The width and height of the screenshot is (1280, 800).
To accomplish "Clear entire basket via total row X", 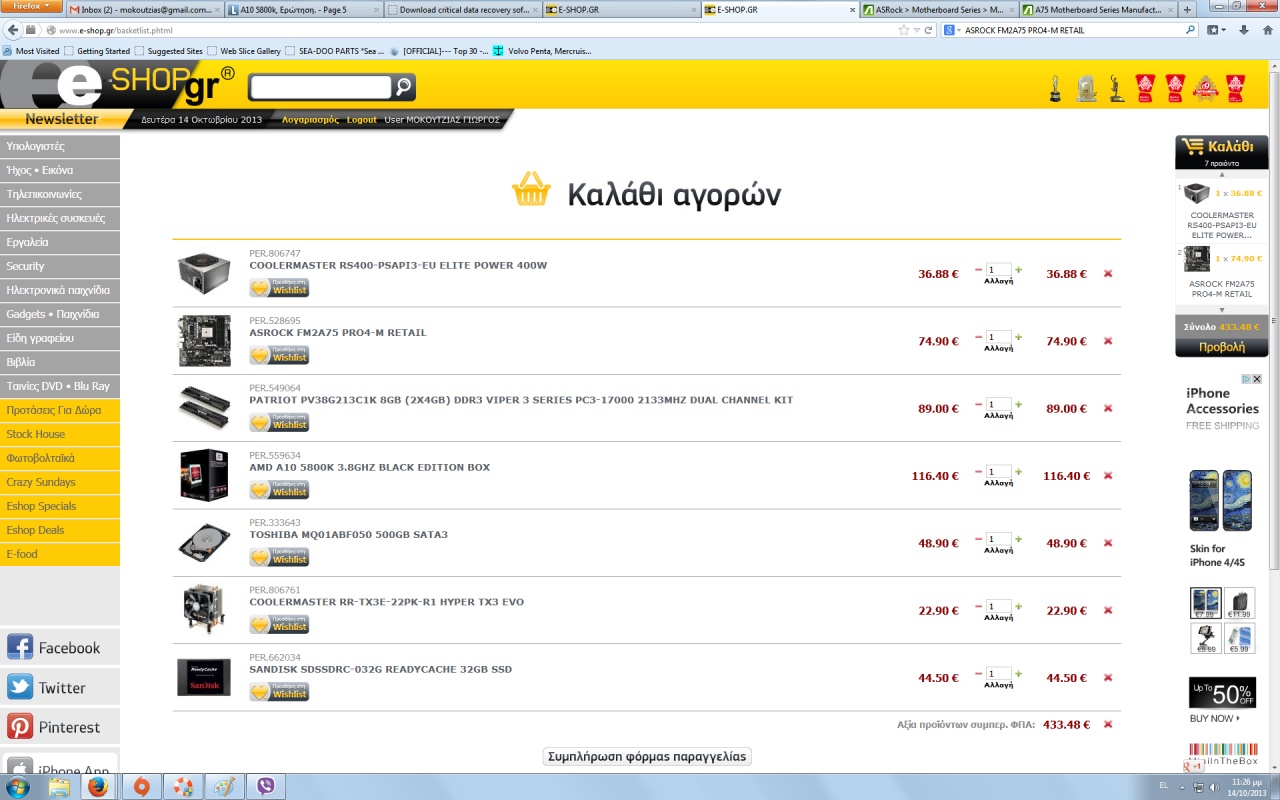I will click(x=1107, y=724).
